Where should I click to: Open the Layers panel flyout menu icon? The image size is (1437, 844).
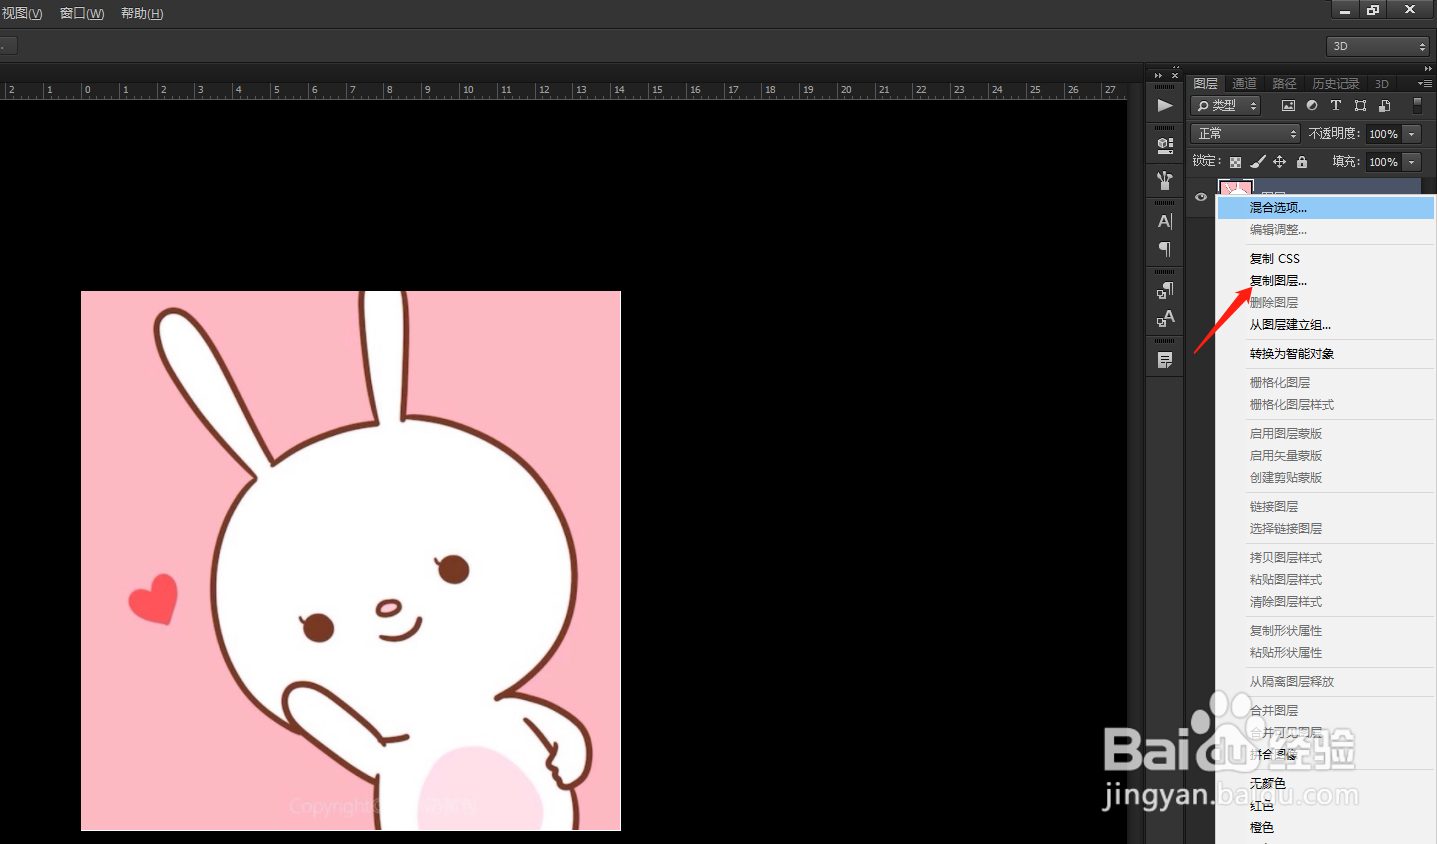coord(1425,84)
